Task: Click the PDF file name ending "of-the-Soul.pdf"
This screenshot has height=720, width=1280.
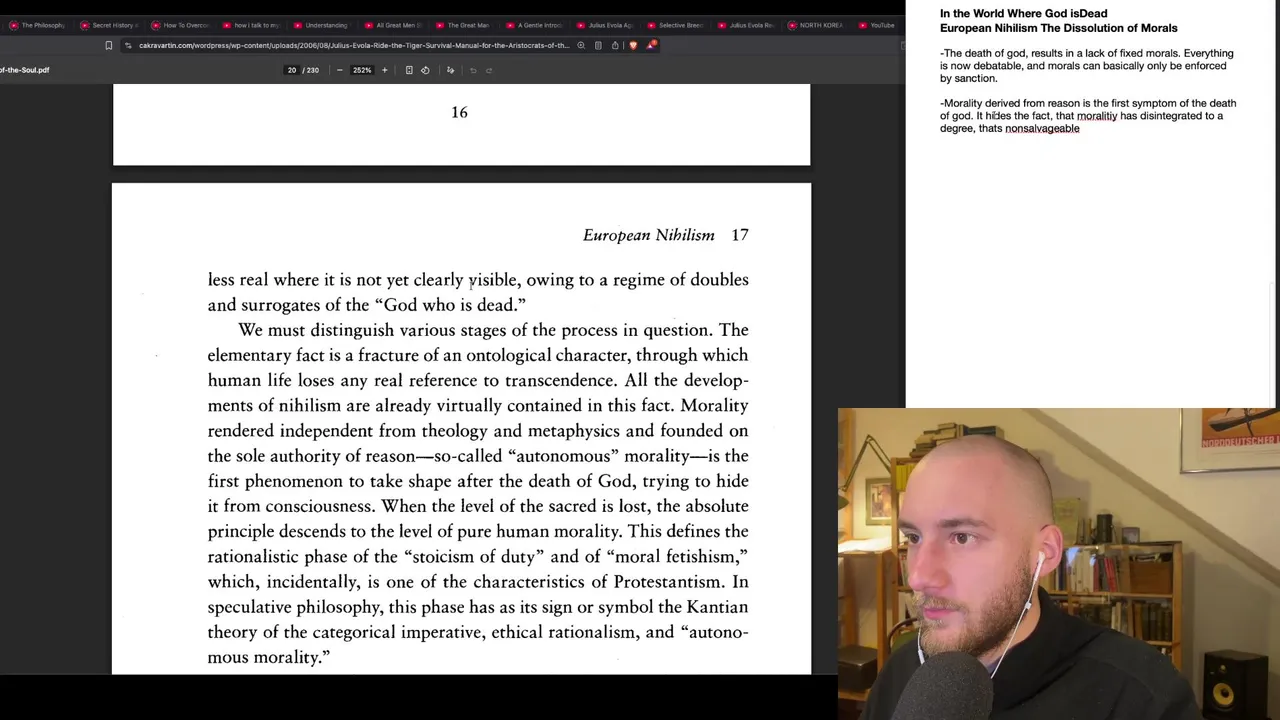Action: pos(24,70)
